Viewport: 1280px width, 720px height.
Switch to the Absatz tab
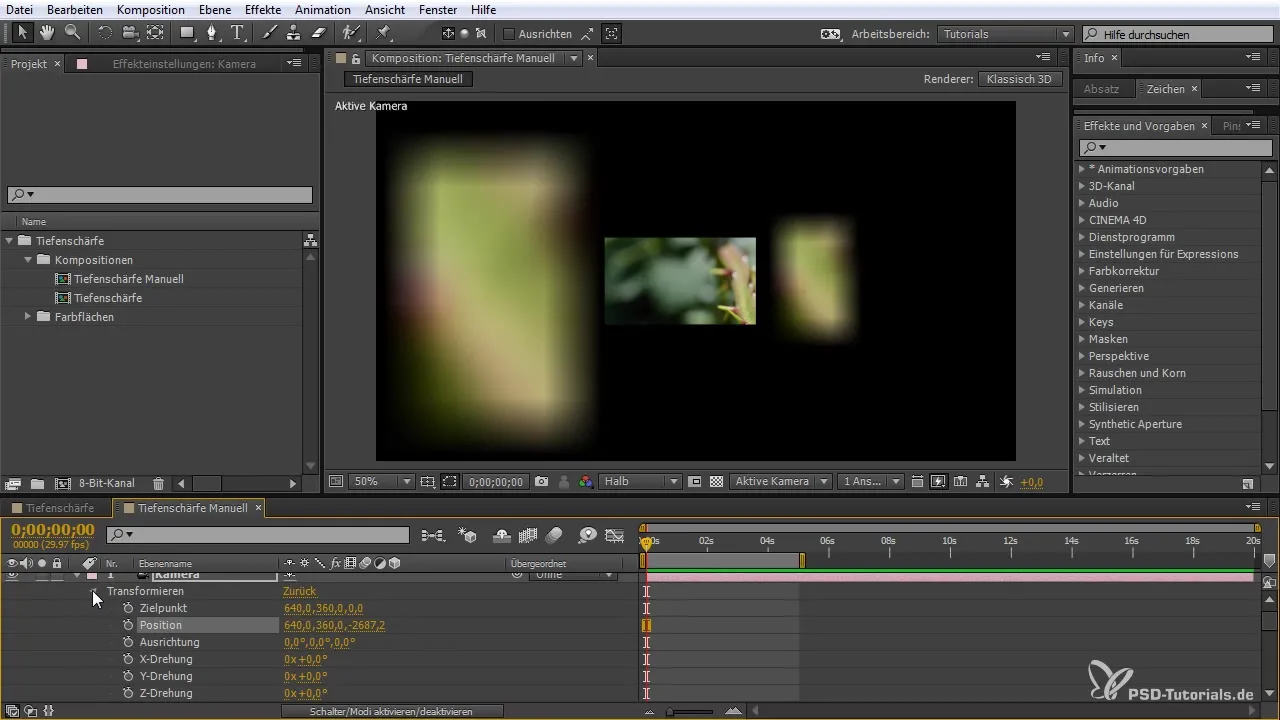point(1102,89)
